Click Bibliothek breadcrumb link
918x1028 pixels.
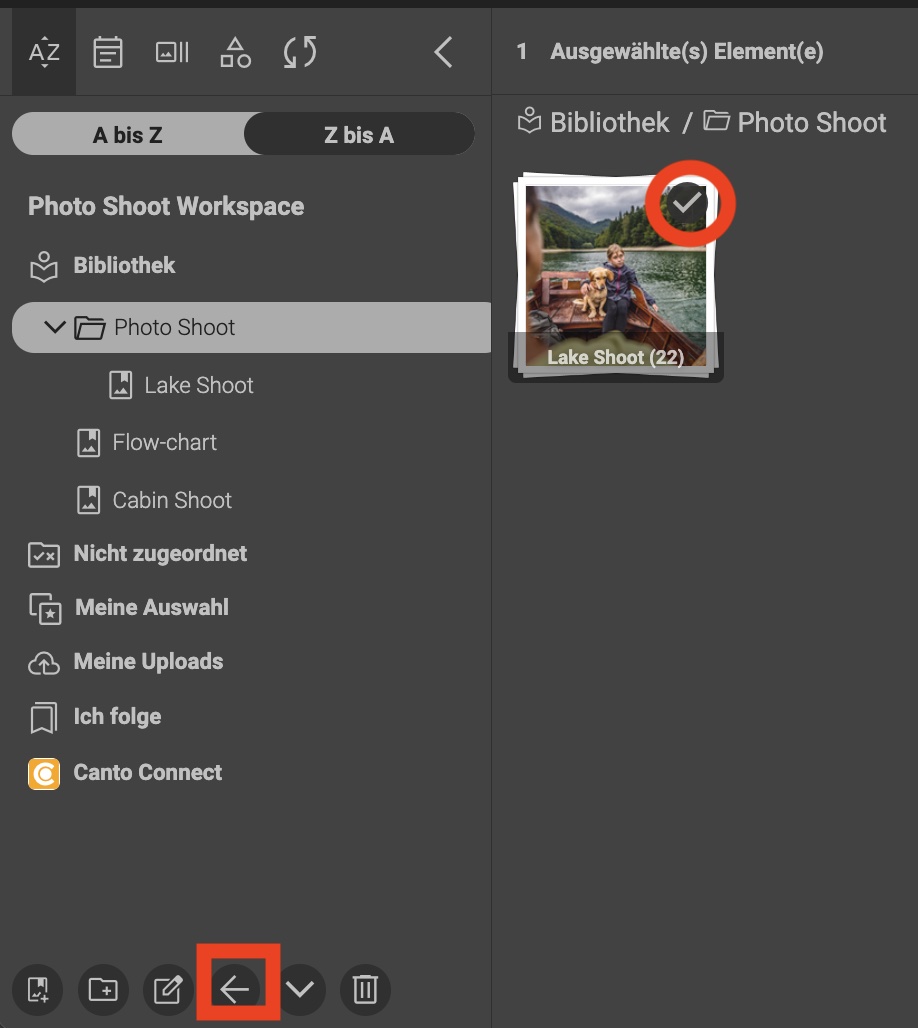pos(609,123)
